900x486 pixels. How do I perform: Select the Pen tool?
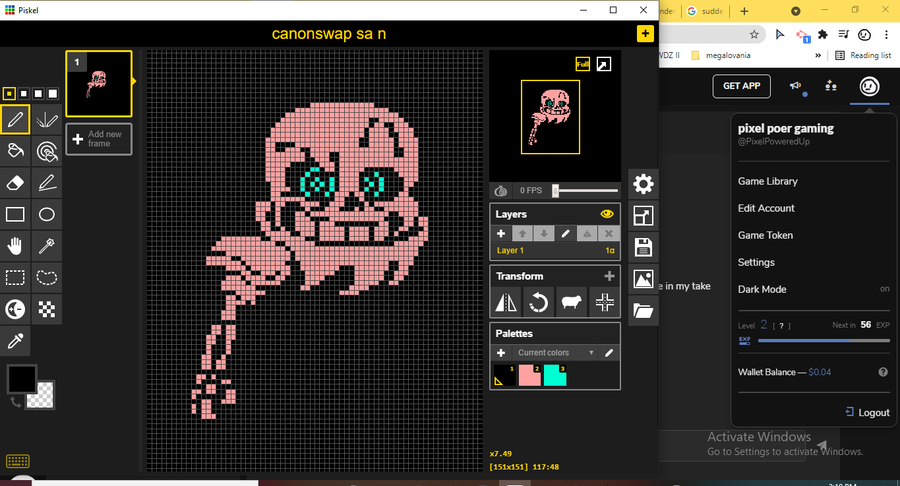click(x=15, y=119)
